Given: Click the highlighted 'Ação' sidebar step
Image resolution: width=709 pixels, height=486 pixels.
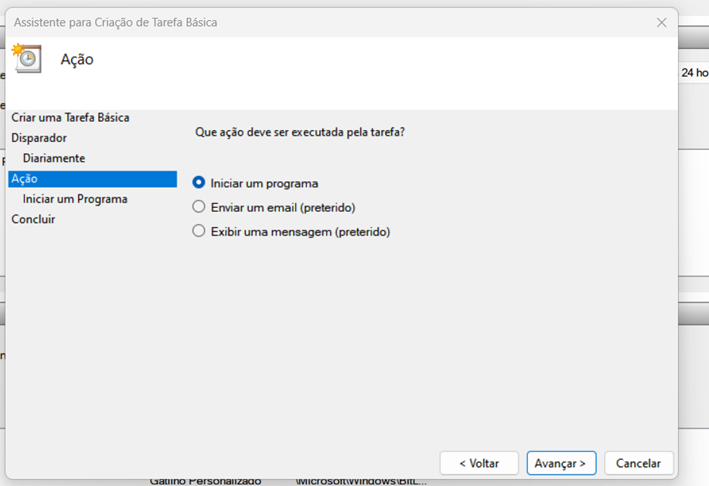Looking at the screenshot, I should tap(25, 179).
